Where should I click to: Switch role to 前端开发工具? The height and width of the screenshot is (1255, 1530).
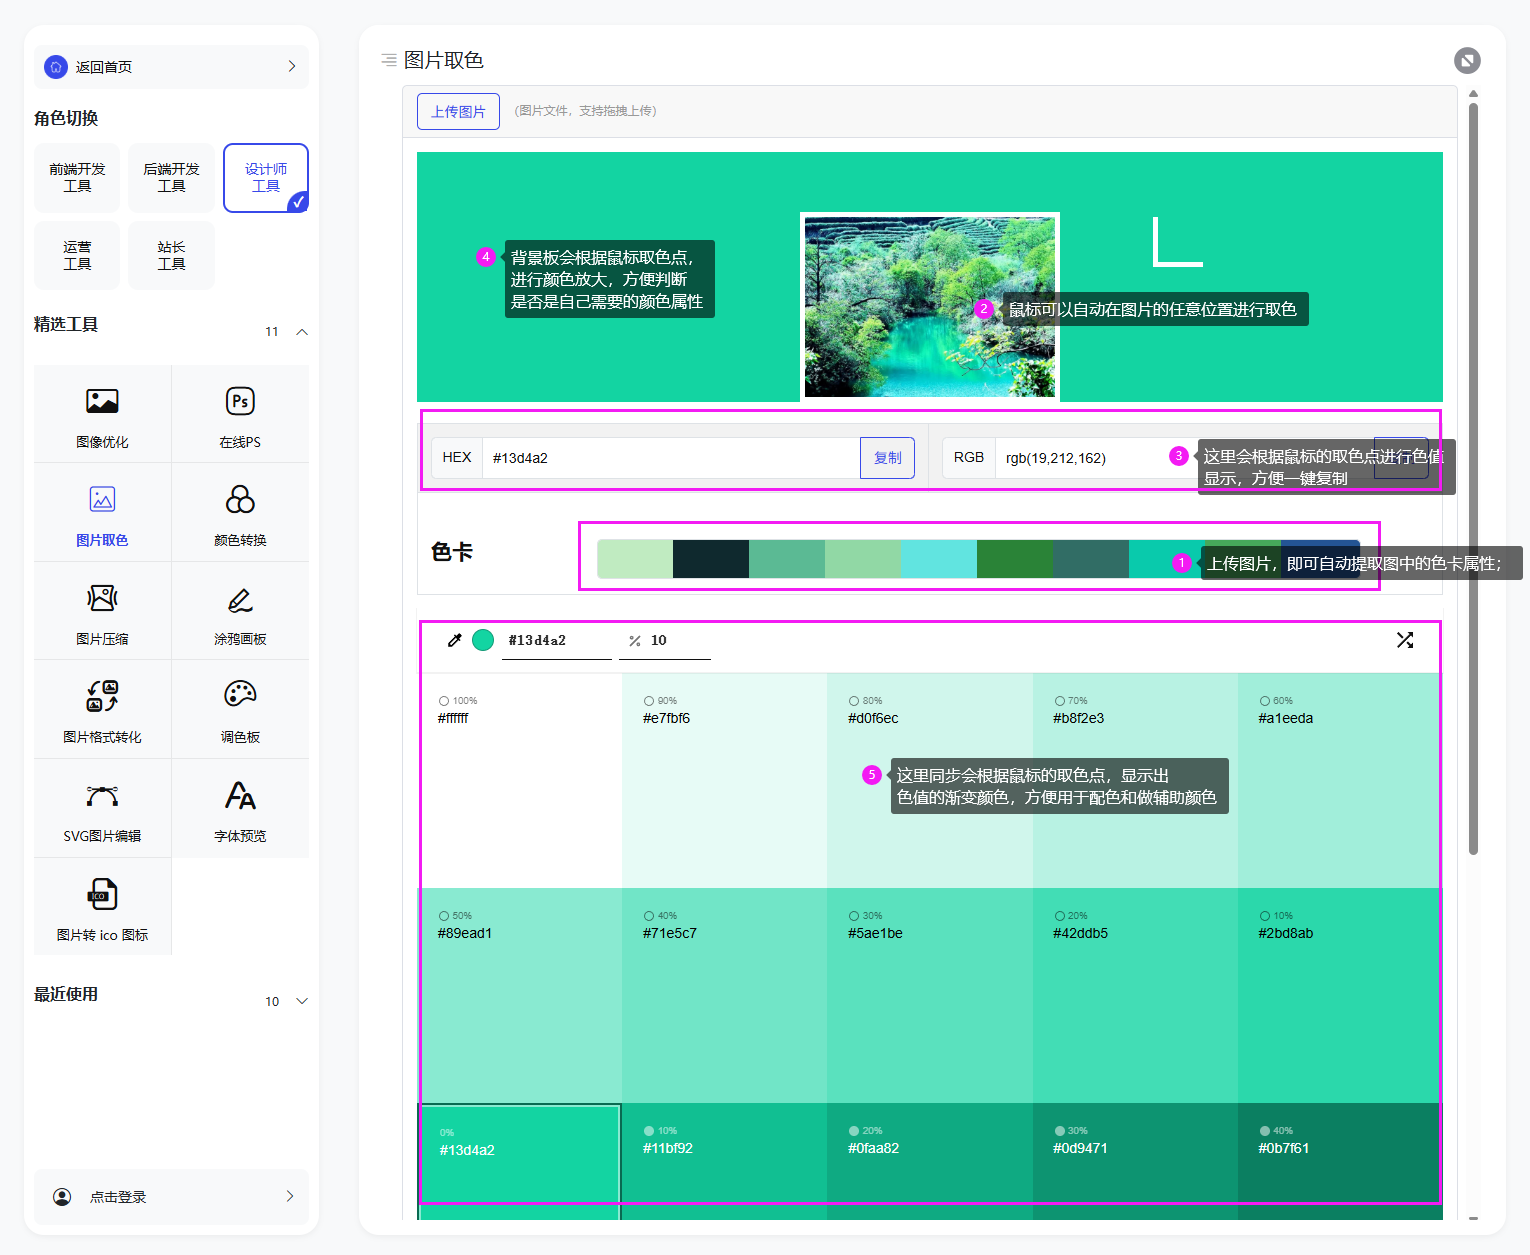(x=77, y=178)
